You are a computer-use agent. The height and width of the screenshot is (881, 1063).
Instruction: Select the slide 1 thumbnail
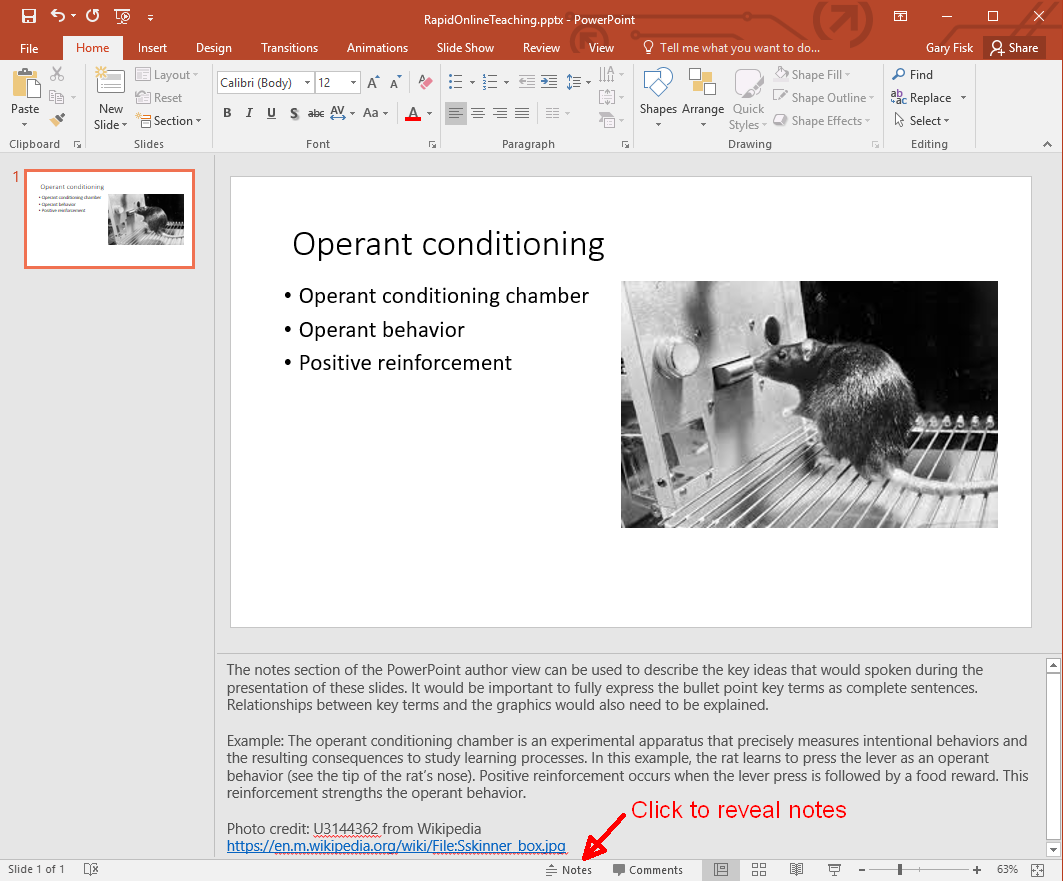[x=109, y=219]
